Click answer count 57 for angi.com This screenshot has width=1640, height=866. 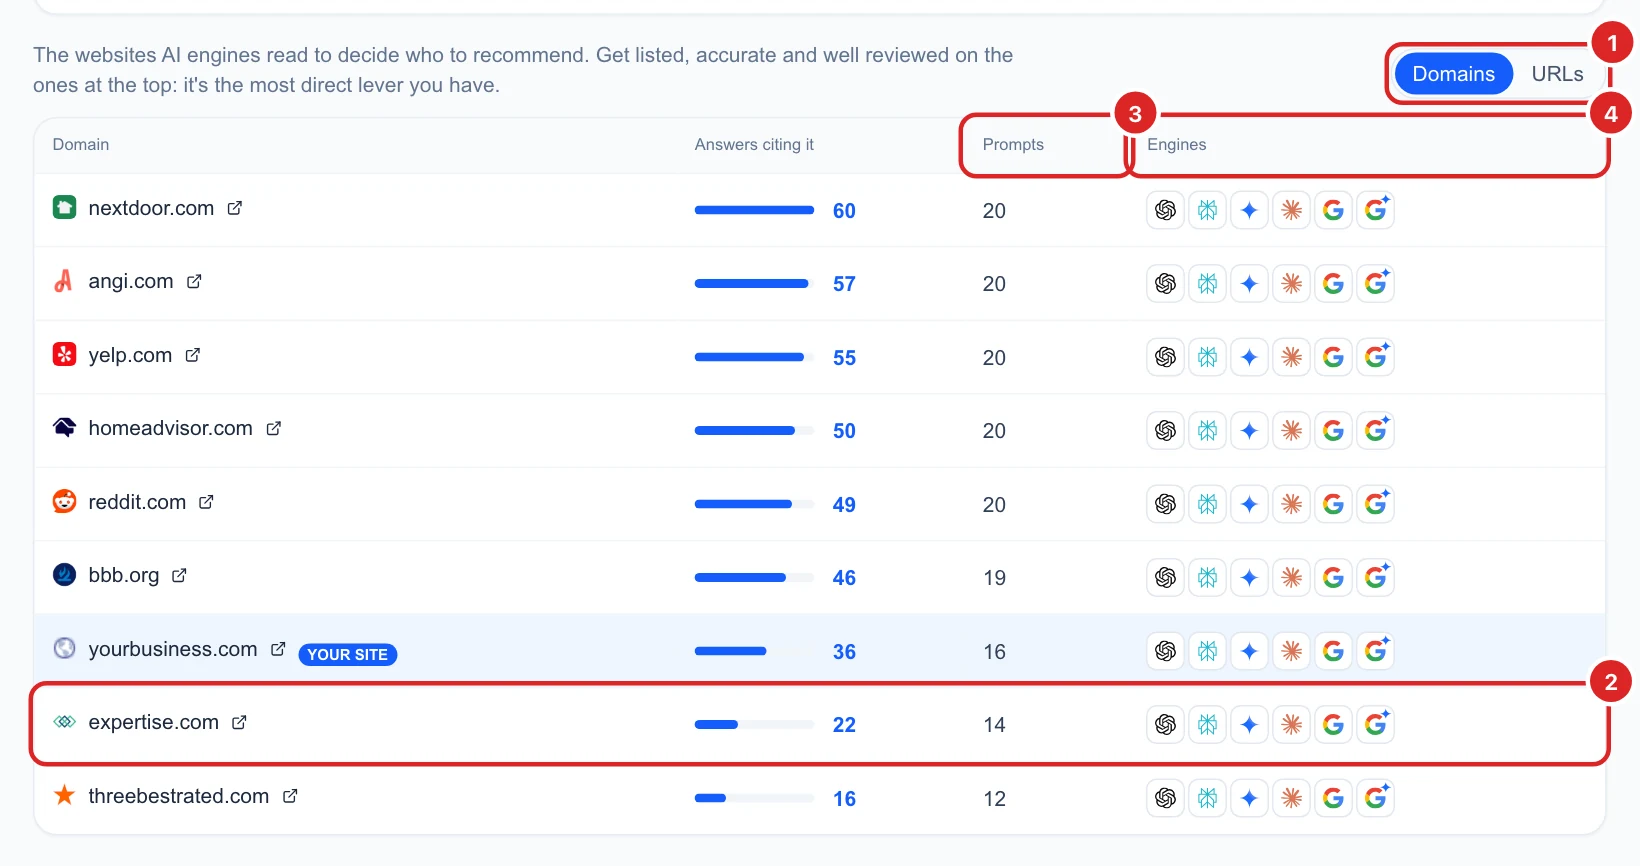pyautogui.click(x=844, y=284)
